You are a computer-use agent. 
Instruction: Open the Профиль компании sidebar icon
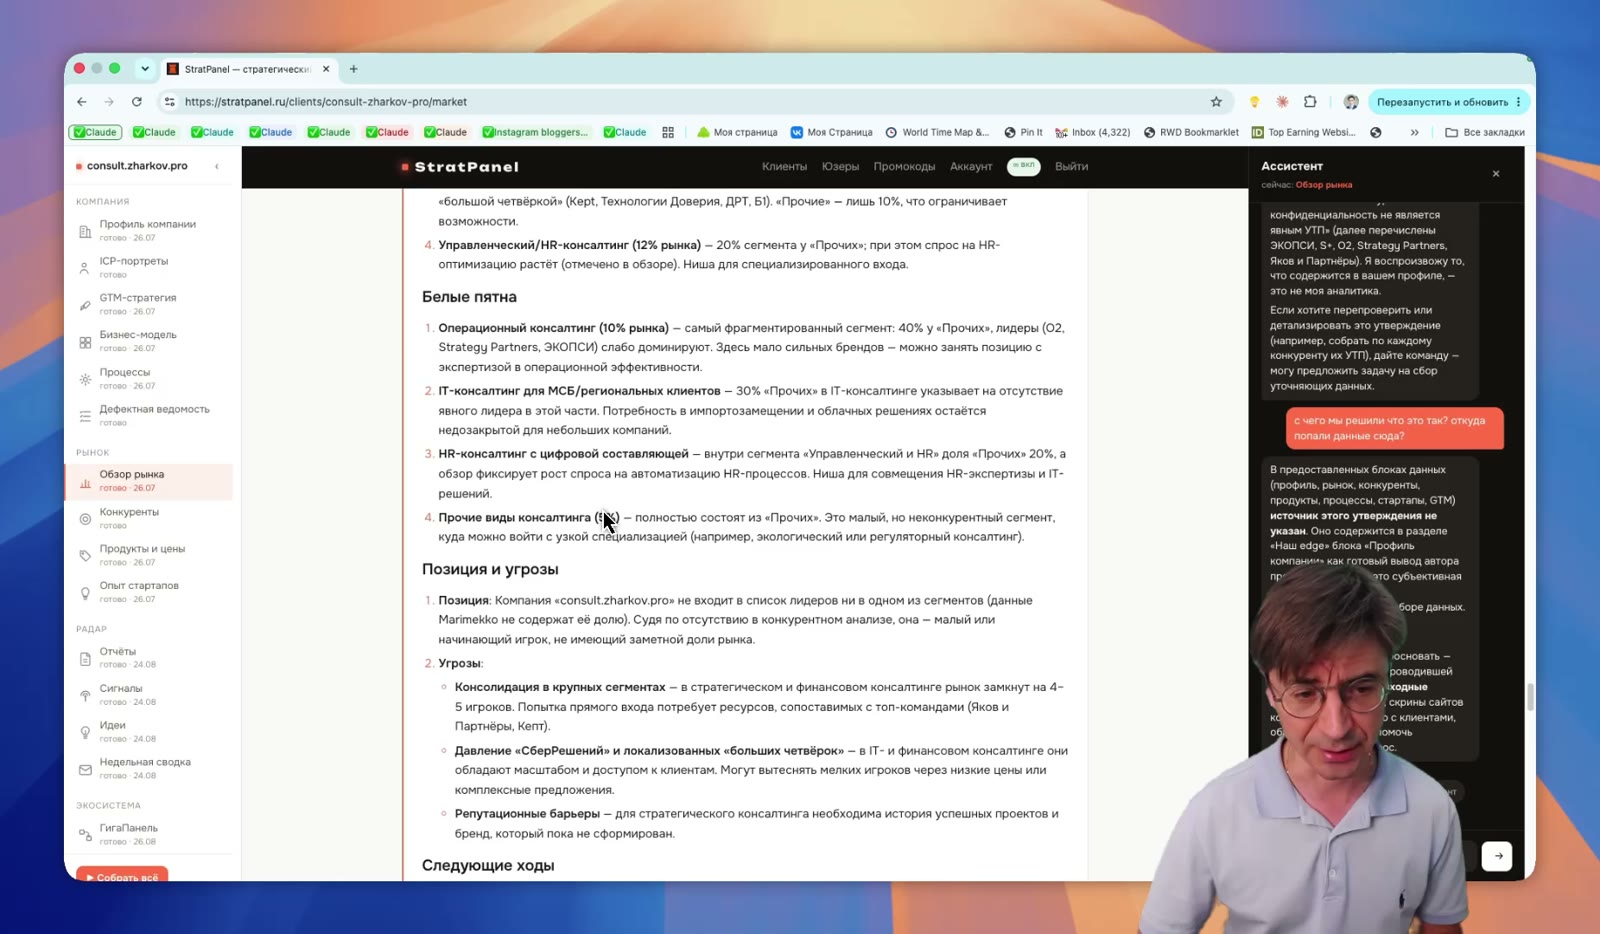click(85, 231)
